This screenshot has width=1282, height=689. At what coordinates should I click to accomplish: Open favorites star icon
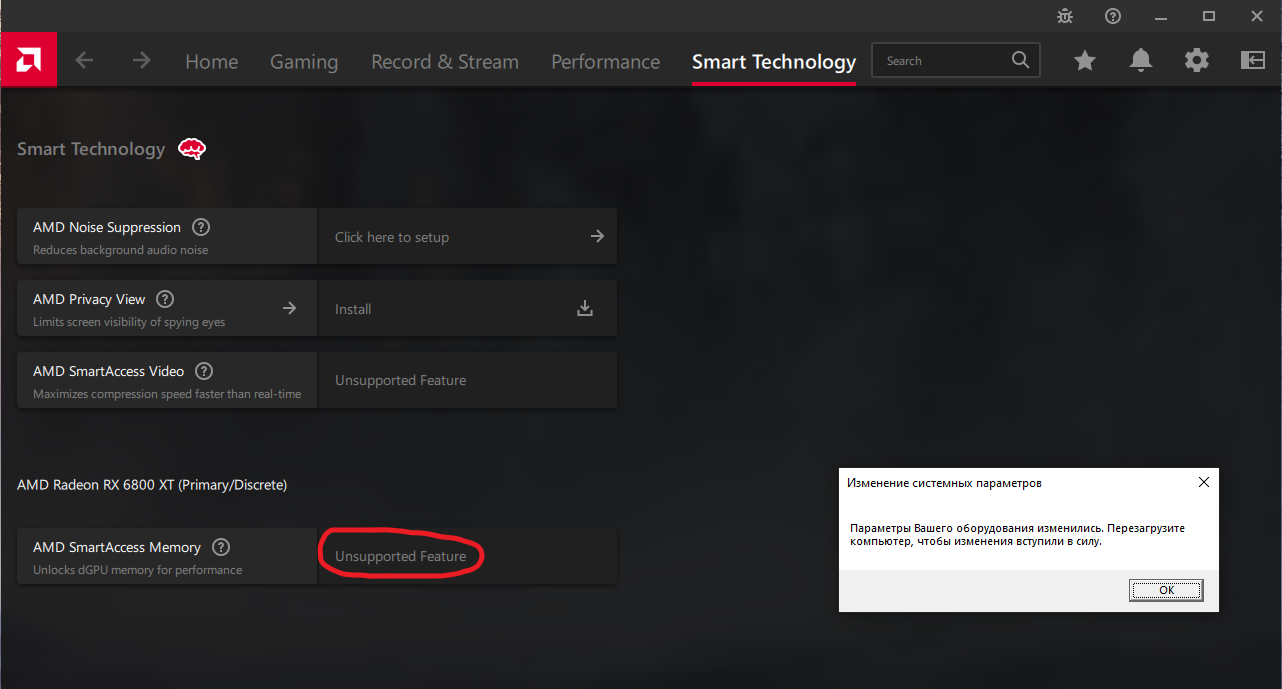pos(1085,61)
